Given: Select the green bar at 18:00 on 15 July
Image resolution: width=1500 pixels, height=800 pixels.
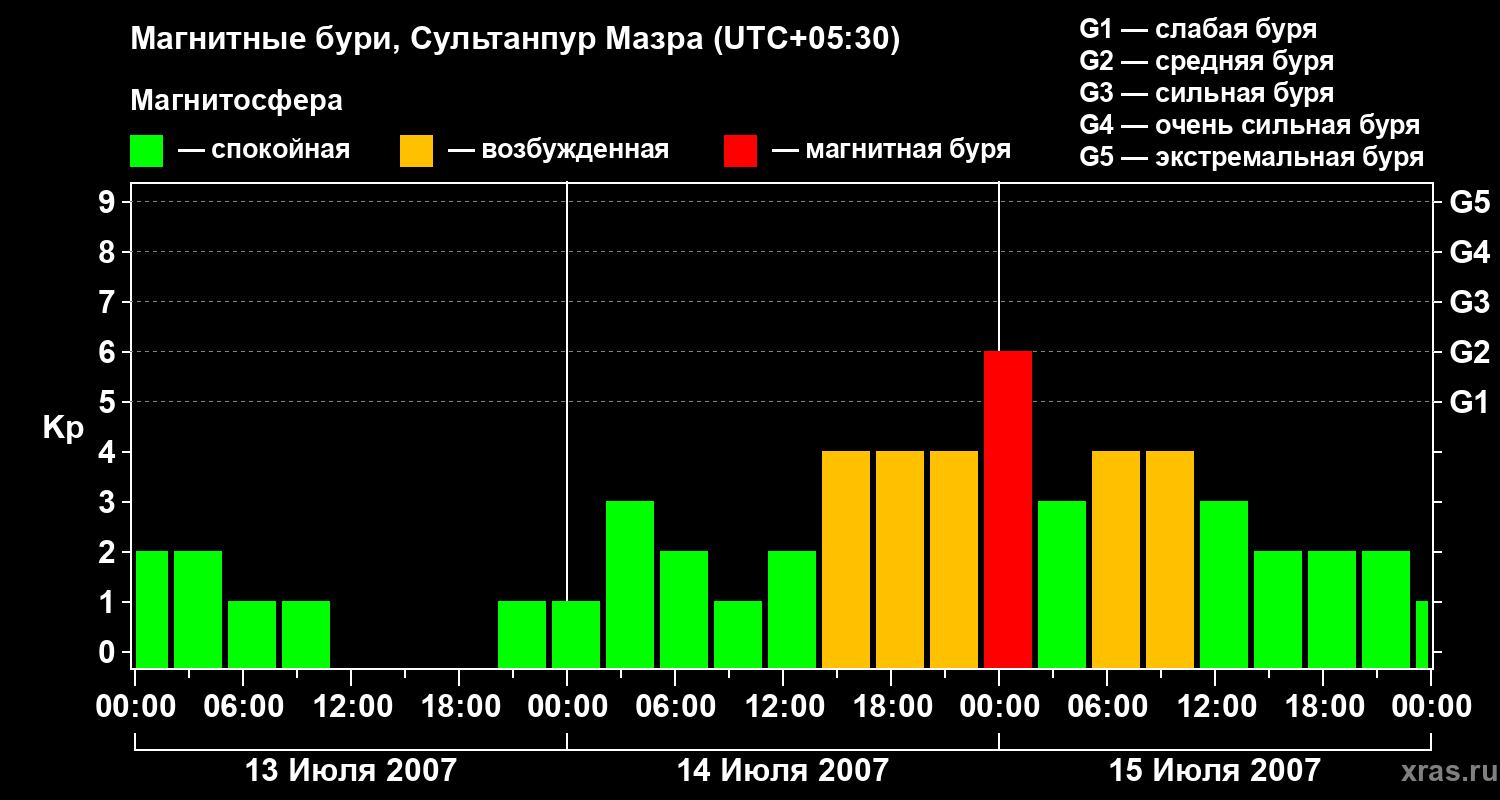Looking at the screenshot, I should (1332, 610).
